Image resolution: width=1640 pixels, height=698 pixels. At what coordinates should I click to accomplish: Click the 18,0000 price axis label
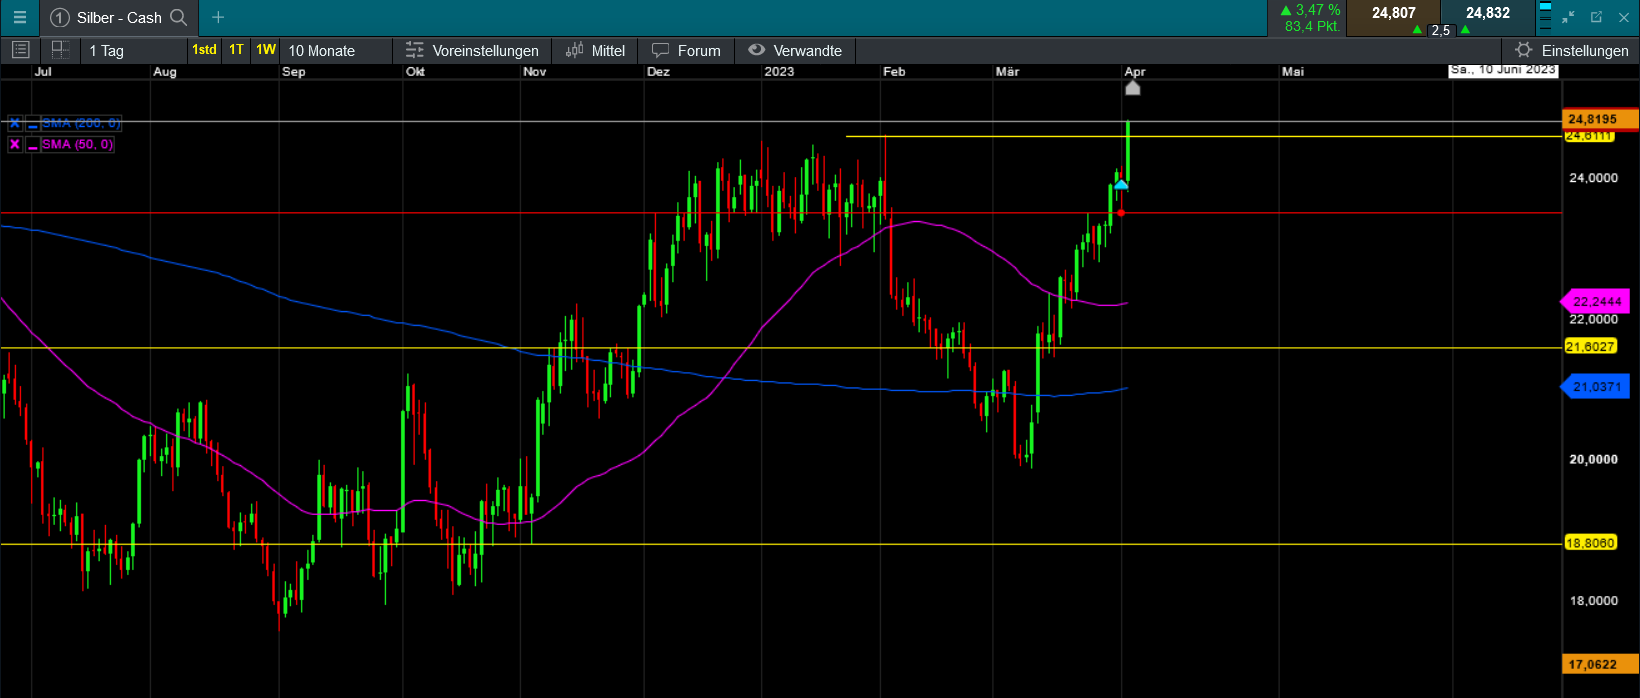point(1593,601)
